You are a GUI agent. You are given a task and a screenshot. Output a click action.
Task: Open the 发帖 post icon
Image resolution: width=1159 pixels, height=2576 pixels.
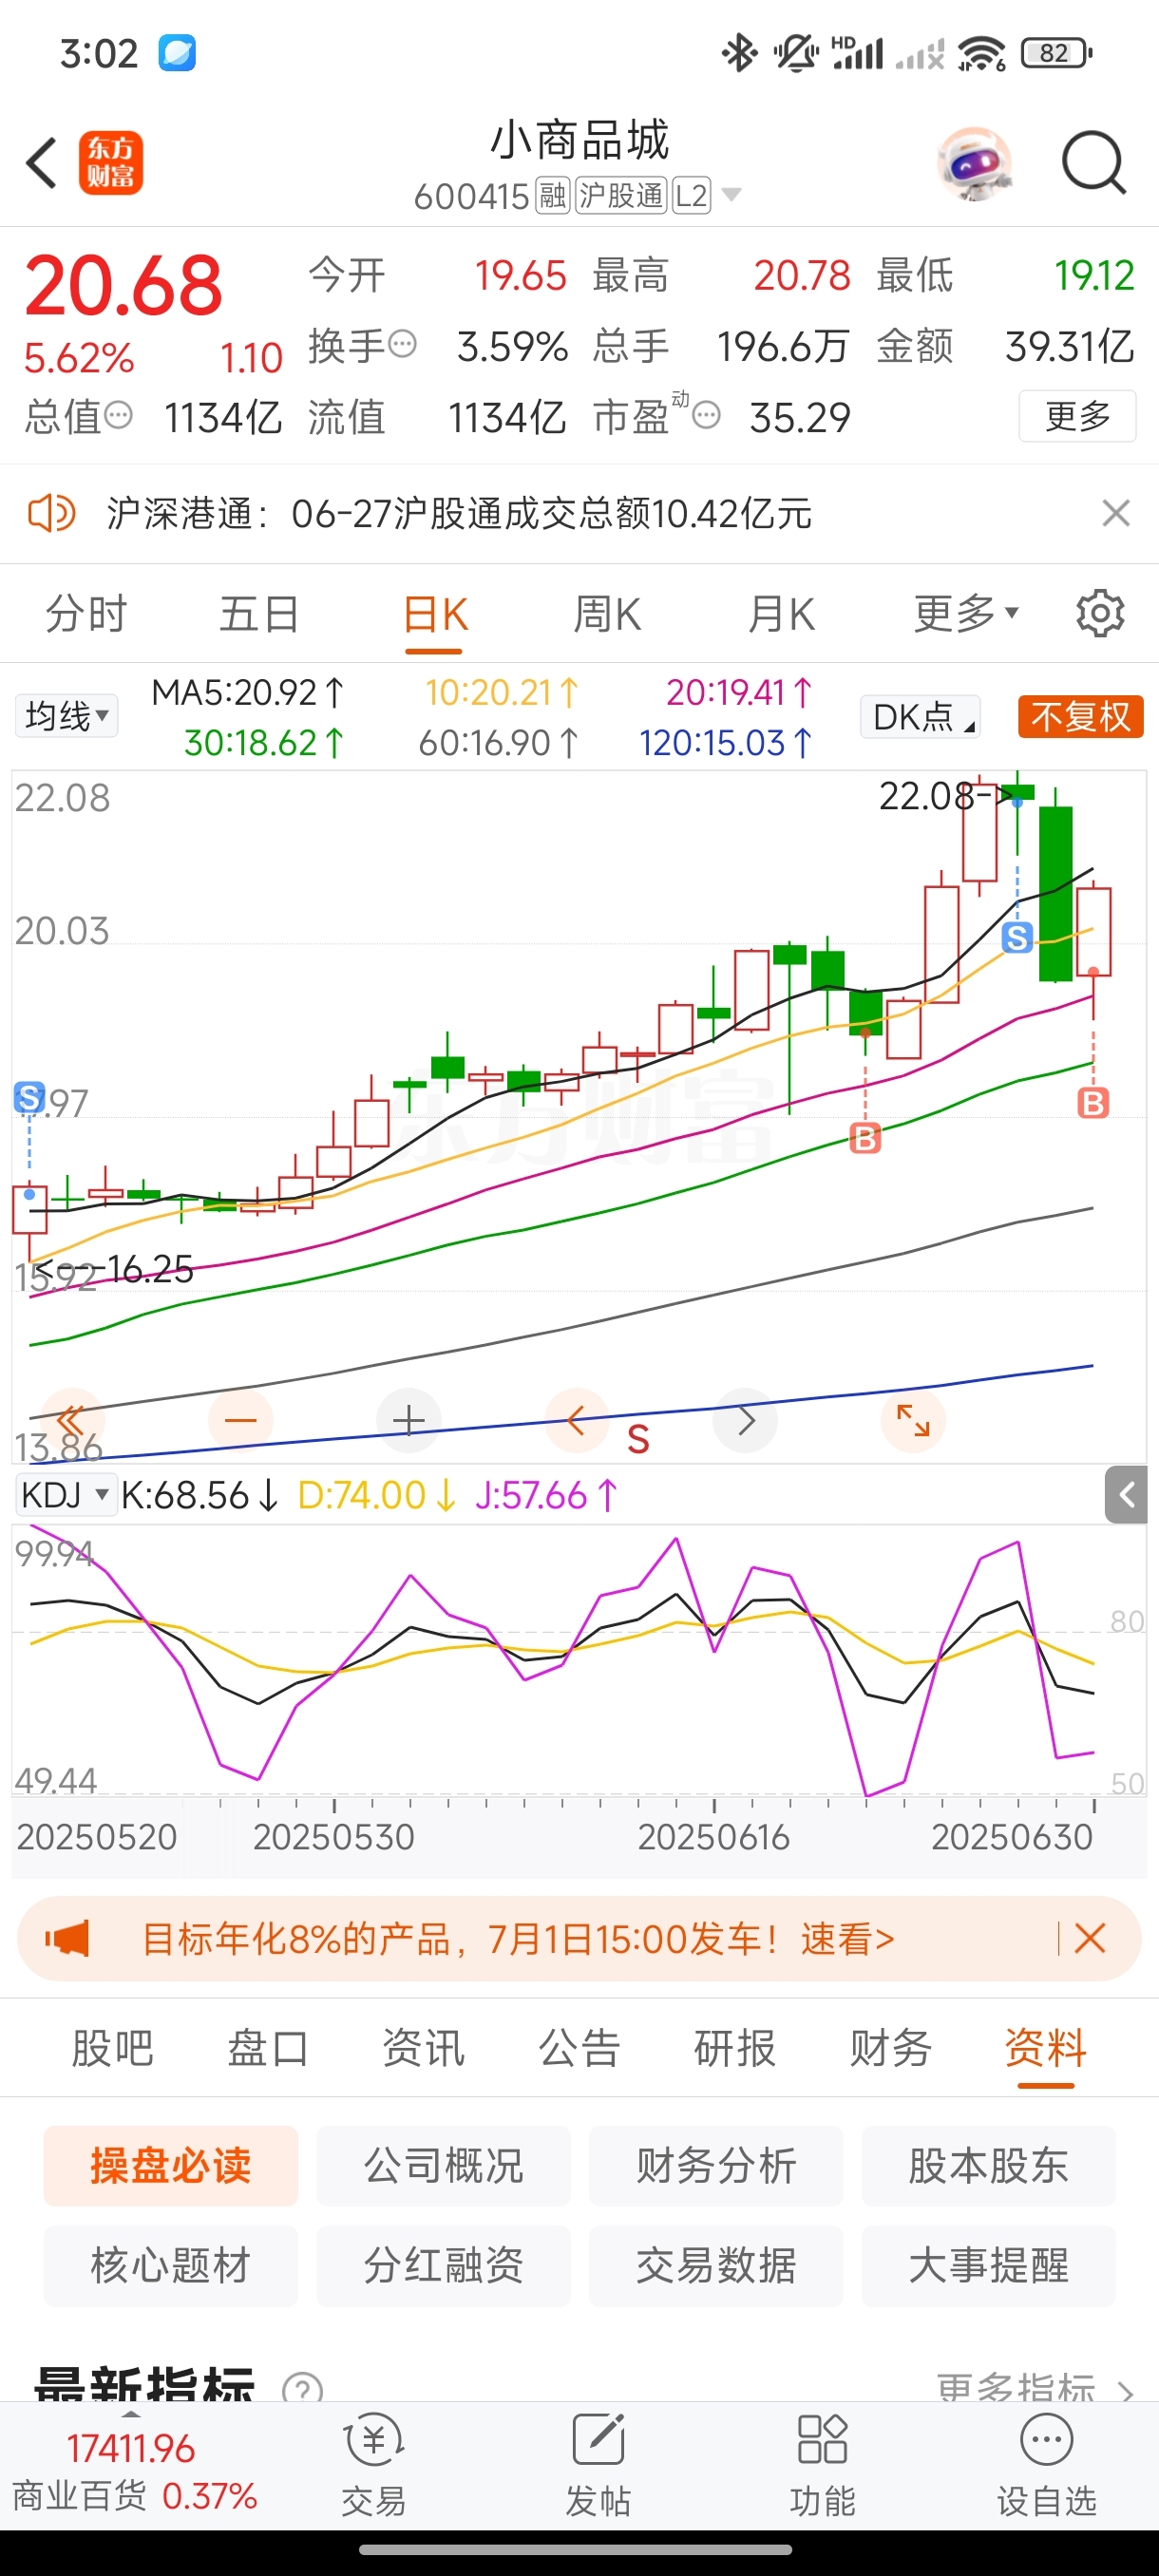598,2465
